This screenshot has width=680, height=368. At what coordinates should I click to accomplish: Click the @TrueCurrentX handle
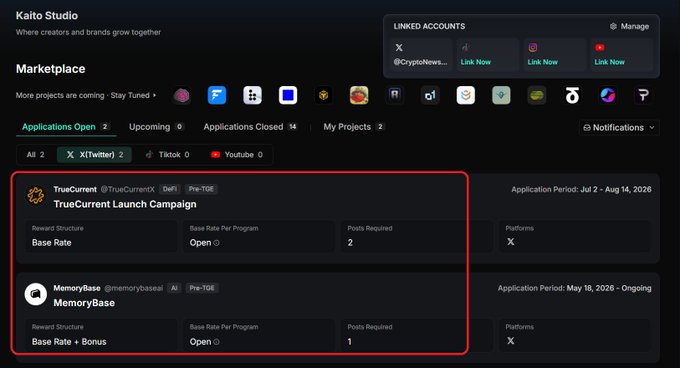pyautogui.click(x=128, y=189)
